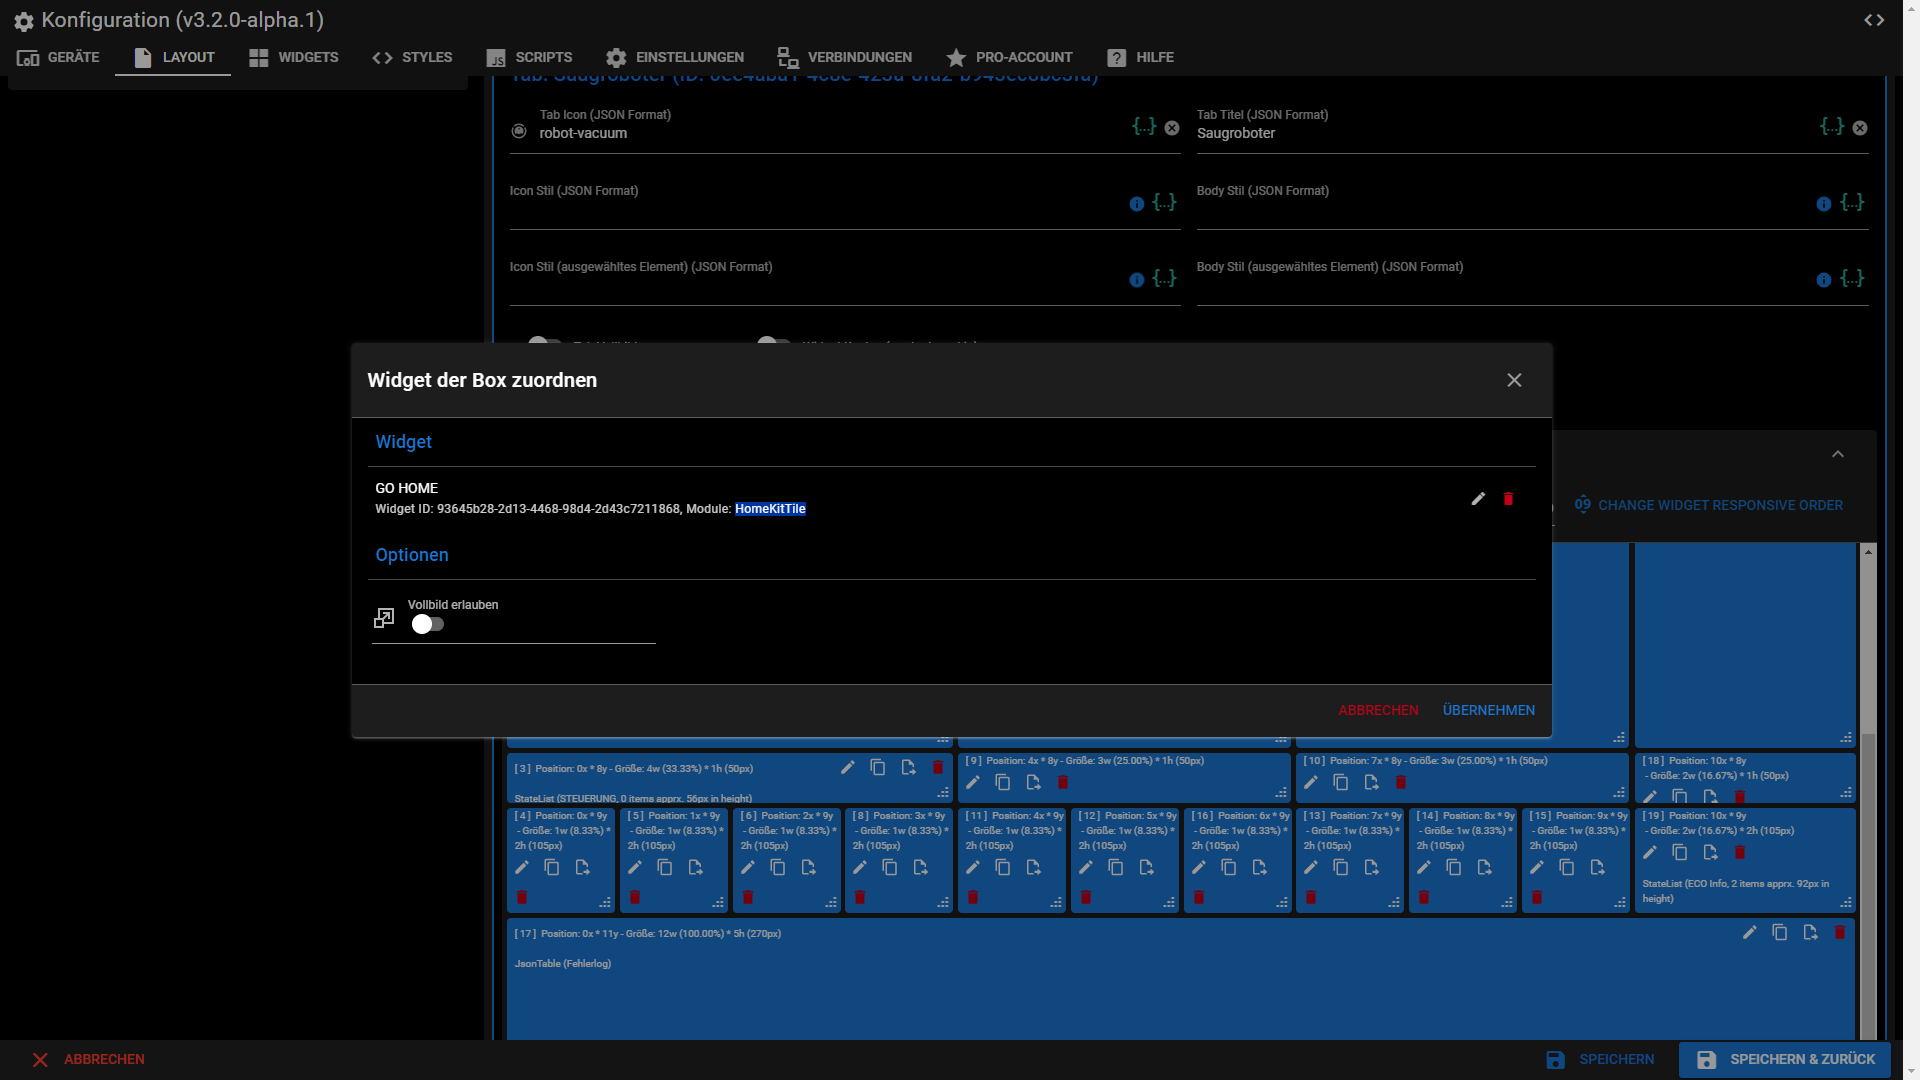
Task: Click the fullscreen icon beside Vollbild erlauben
Action: pyautogui.click(x=384, y=618)
